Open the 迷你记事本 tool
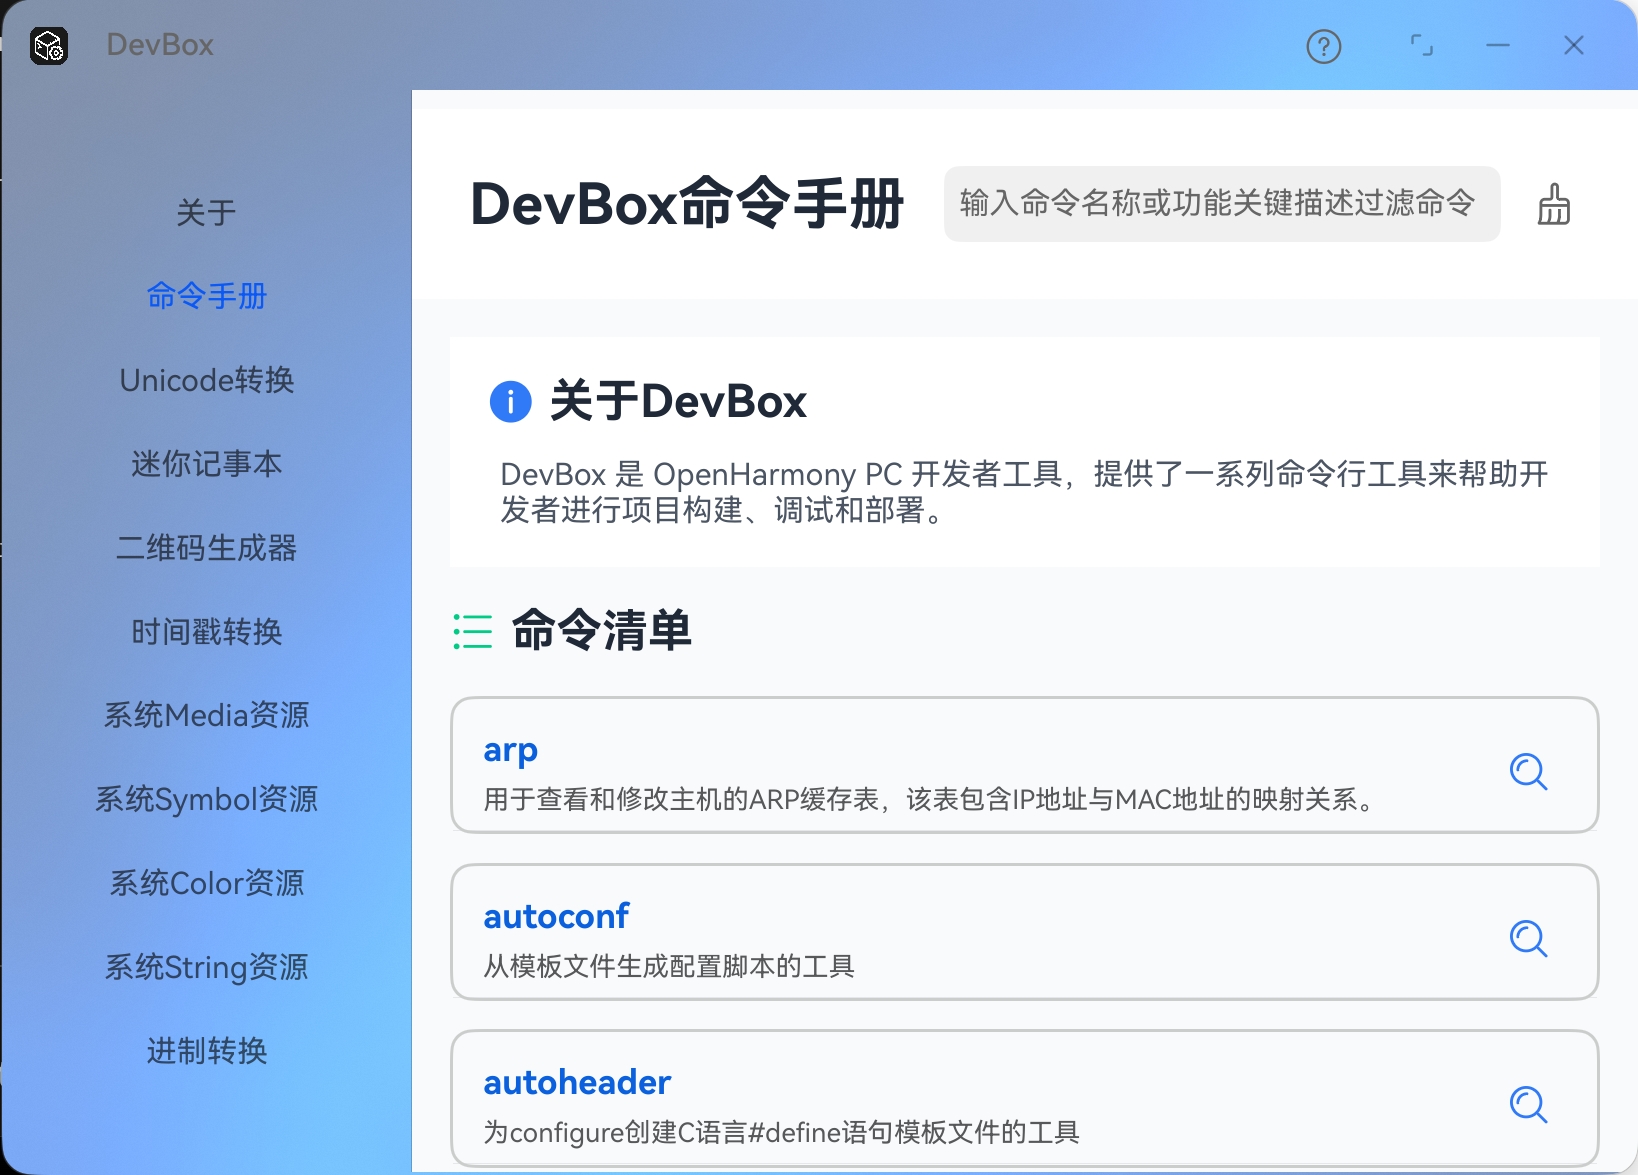The width and height of the screenshot is (1638, 1175). click(x=206, y=463)
